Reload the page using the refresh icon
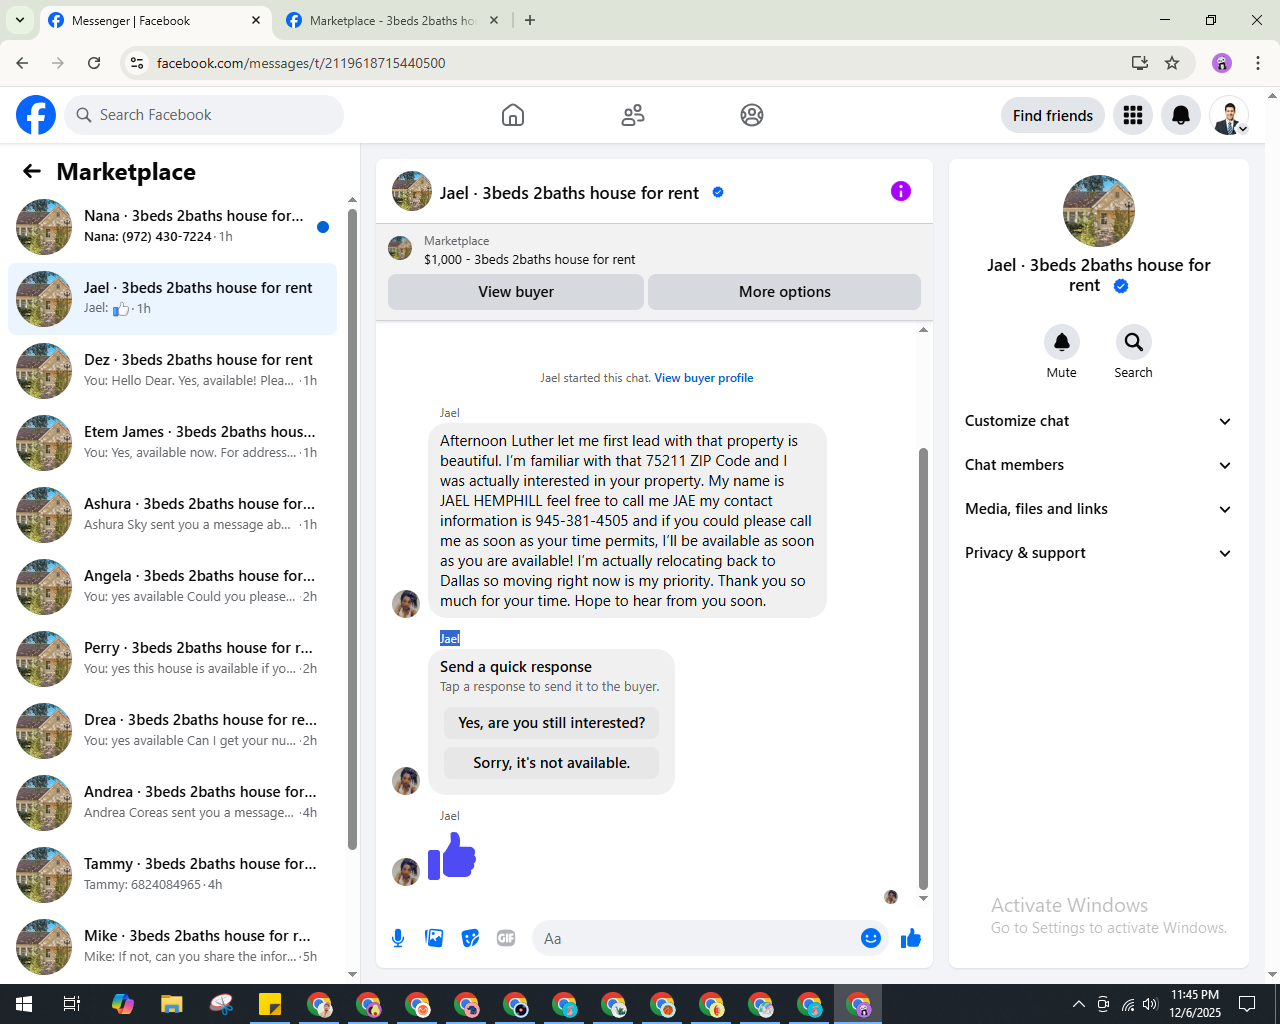Viewport: 1280px width, 1024px height. tap(94, 63)
